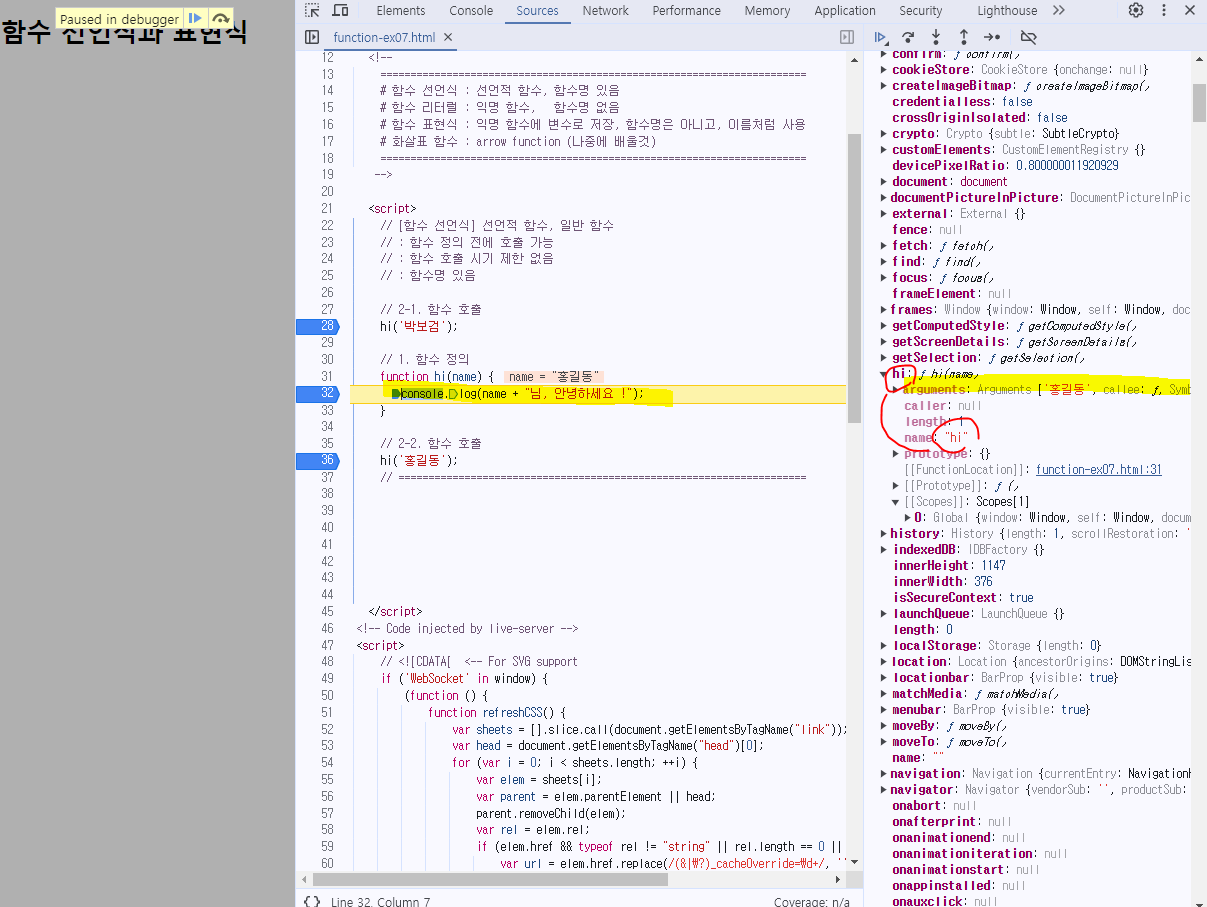This screenshot has height=907, width=1207.
Task: Click the Coverage: n/a status text
Action: (x=811, y=901)
